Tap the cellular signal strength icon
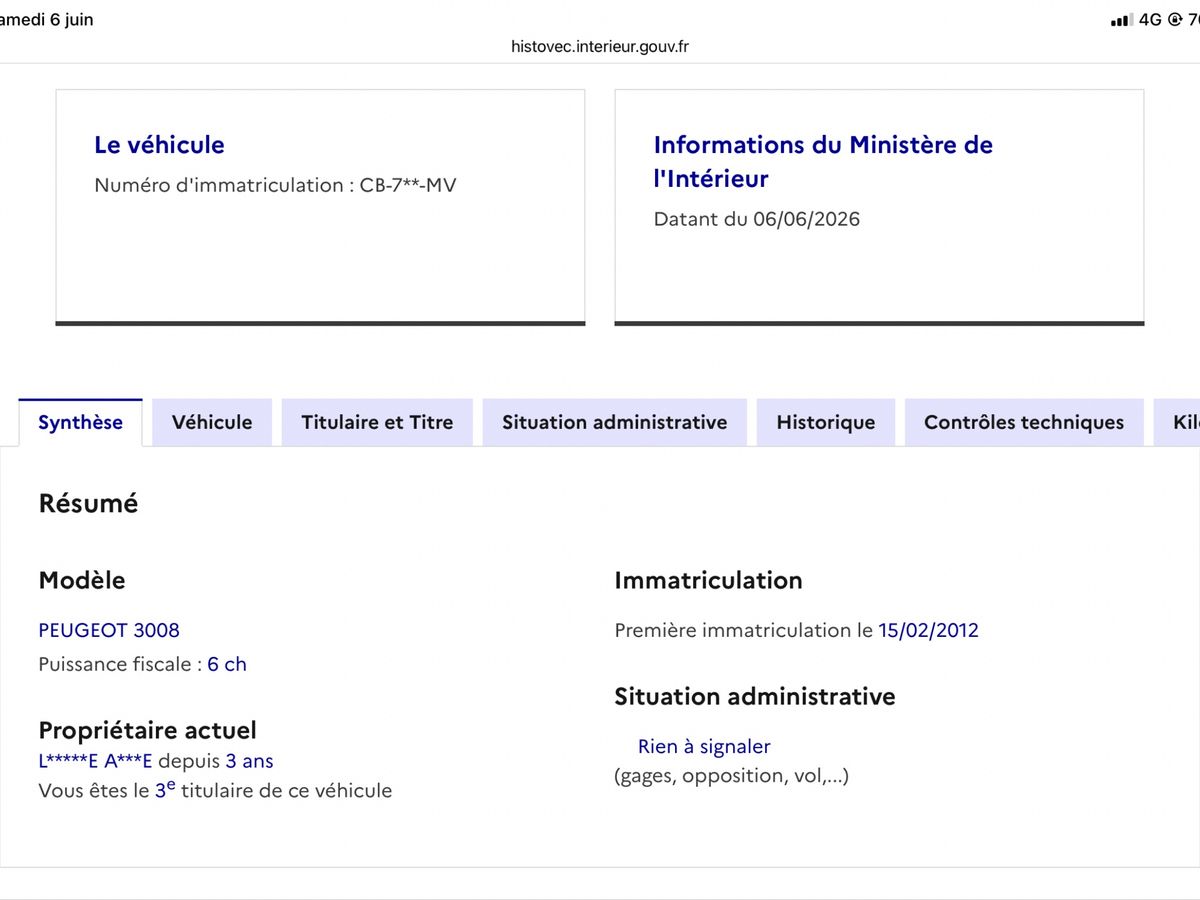This screenshot has height=900, width=1200. pos(1121,20)
